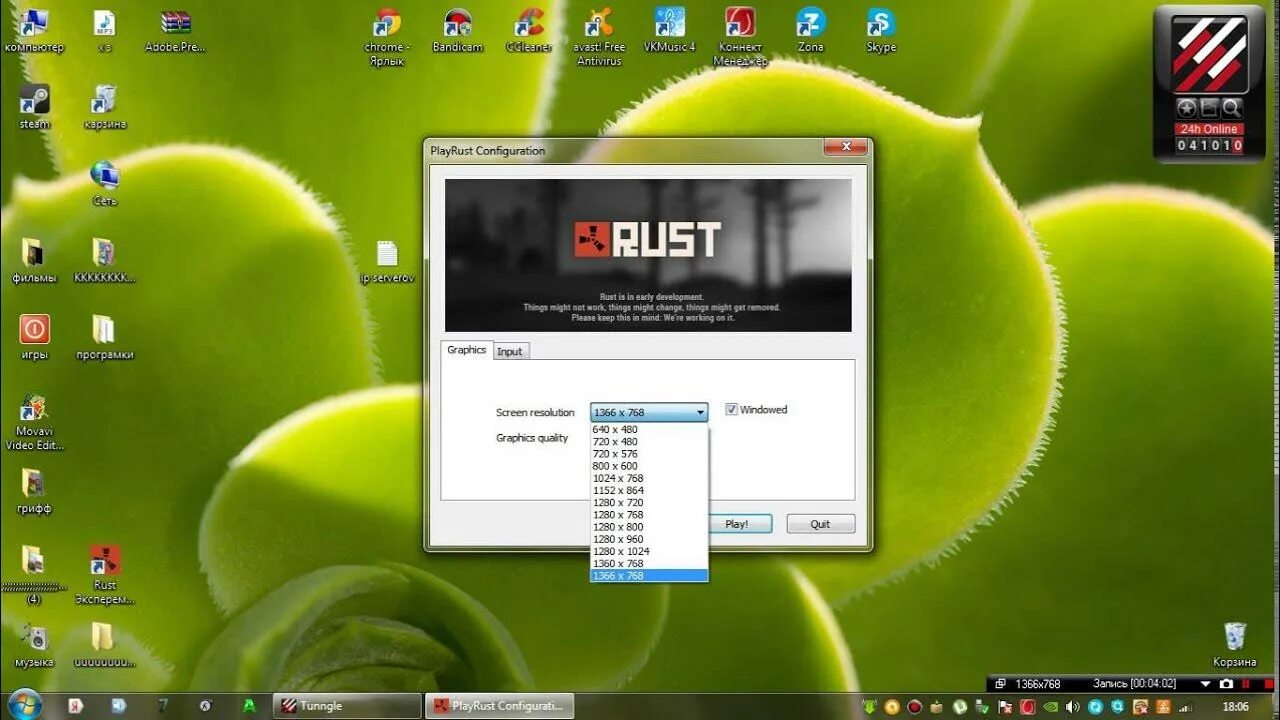
Task: Click the camera snapshot icon in the recorder bar
Action: [x=1227, y=684]
